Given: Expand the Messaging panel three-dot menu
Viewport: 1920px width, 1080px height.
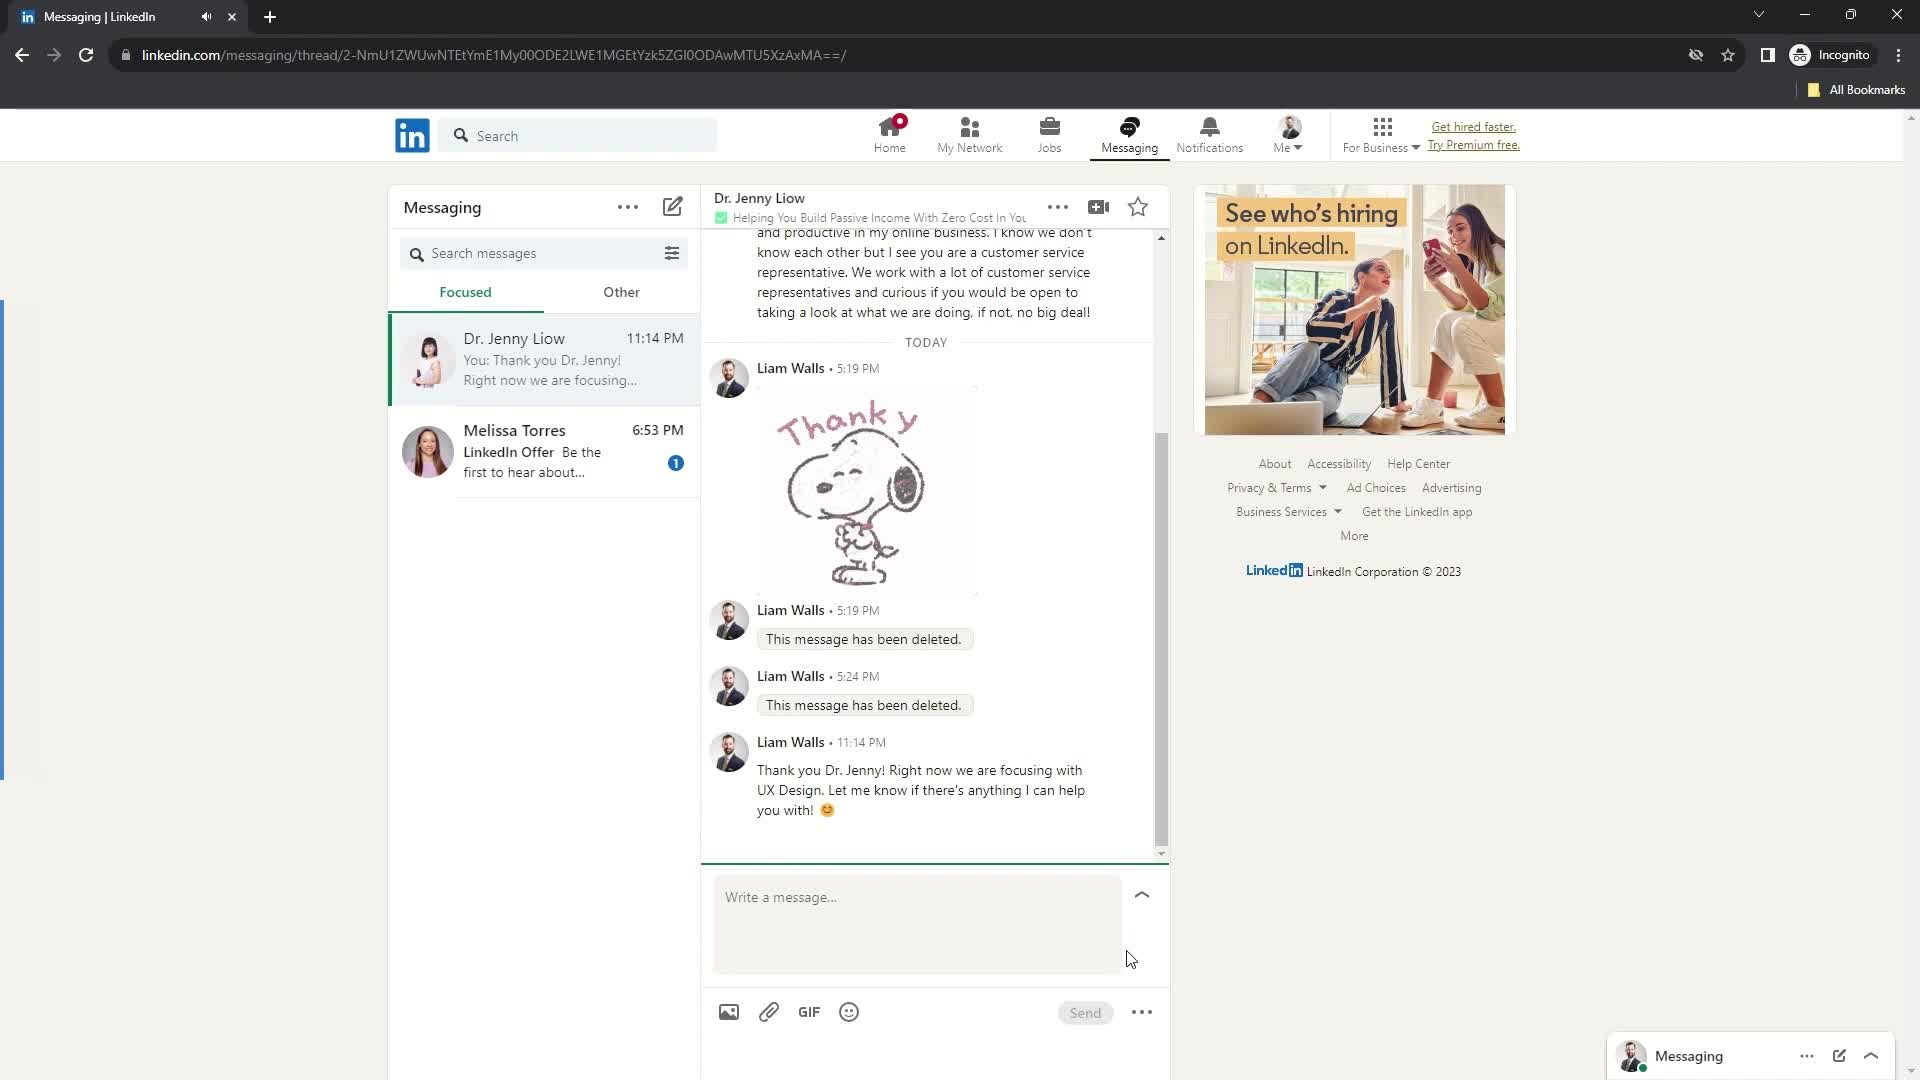Looking at the screenshot, I should point(629,207).
